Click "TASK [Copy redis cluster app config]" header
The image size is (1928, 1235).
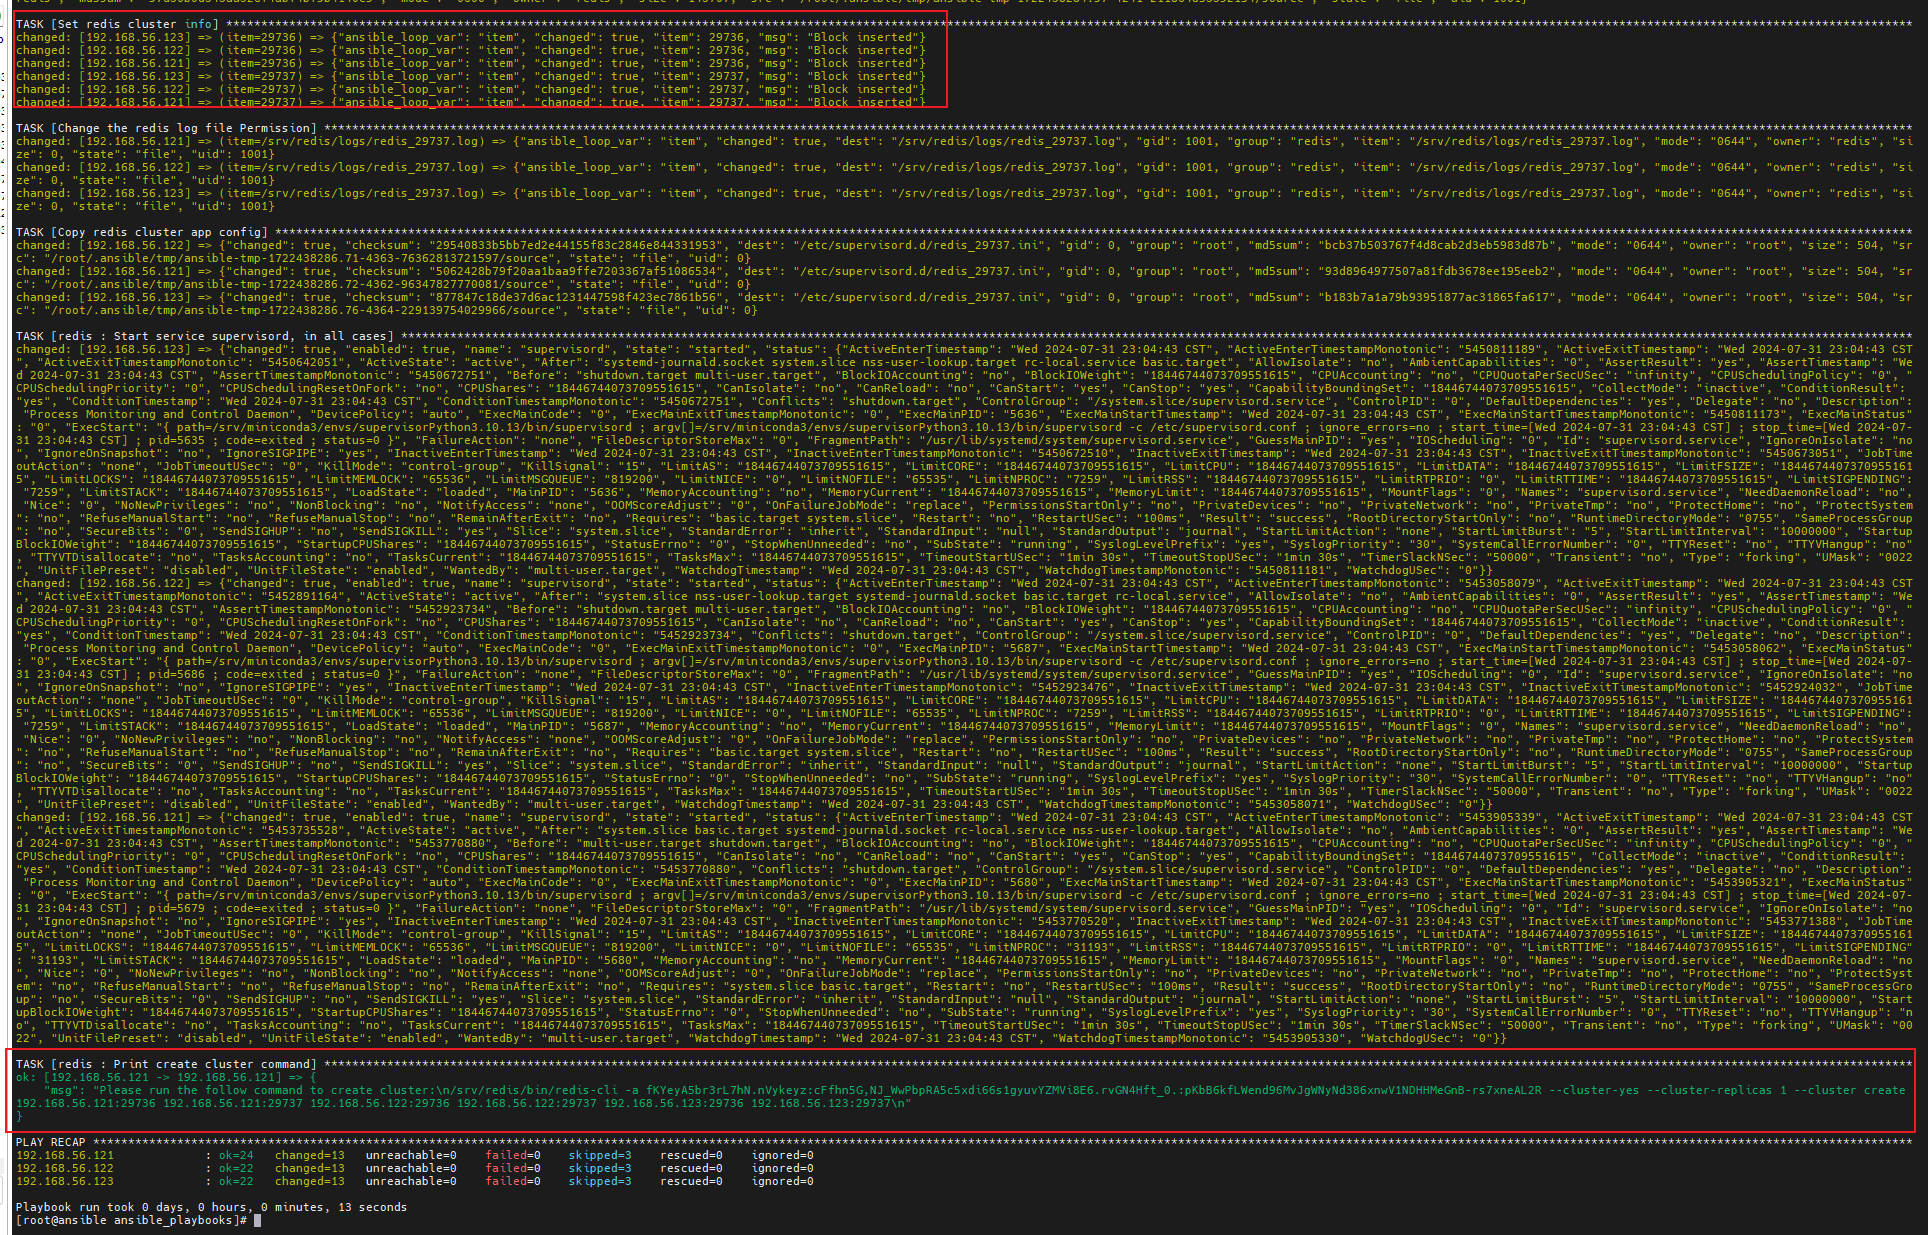pos(141,232)
